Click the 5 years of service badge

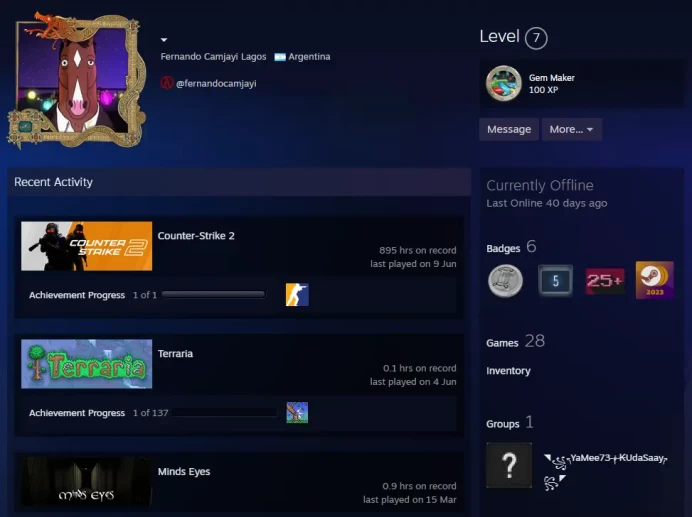coord(555,280)
